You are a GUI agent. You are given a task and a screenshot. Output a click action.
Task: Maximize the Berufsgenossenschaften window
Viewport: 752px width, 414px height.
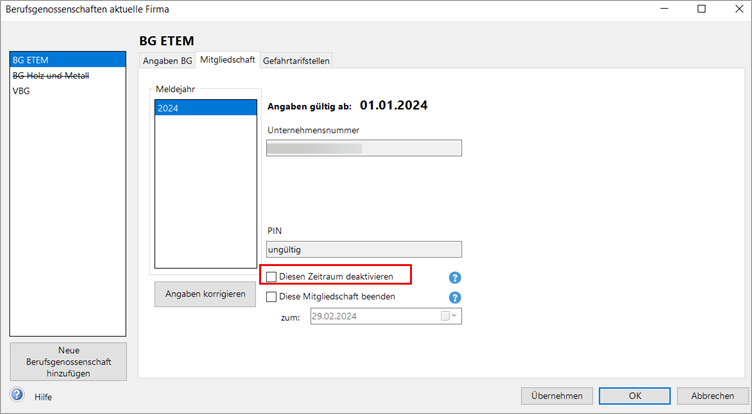(x=701, y=9)
